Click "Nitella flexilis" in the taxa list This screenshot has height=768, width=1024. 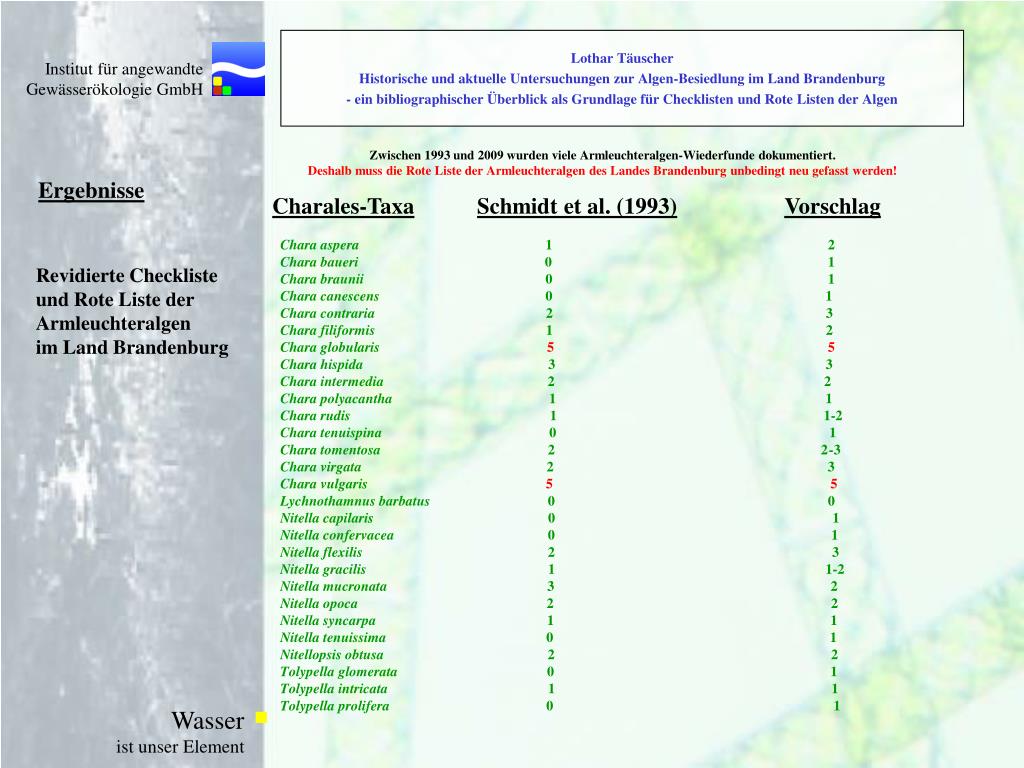pos(321,552)
